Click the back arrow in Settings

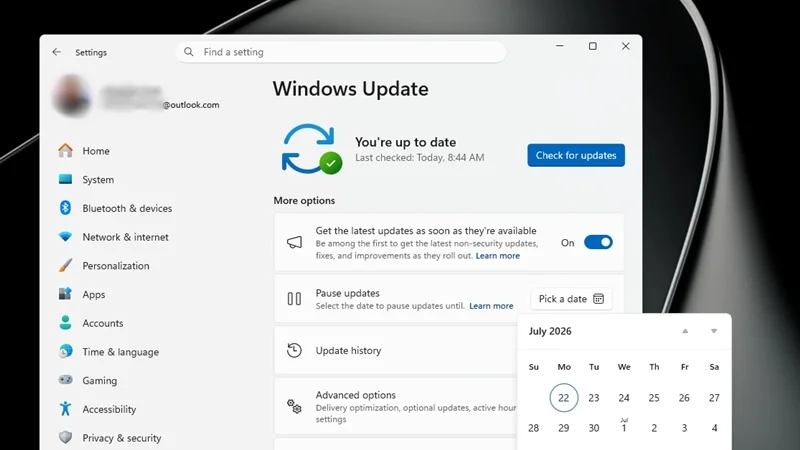(x=57, y=52)
